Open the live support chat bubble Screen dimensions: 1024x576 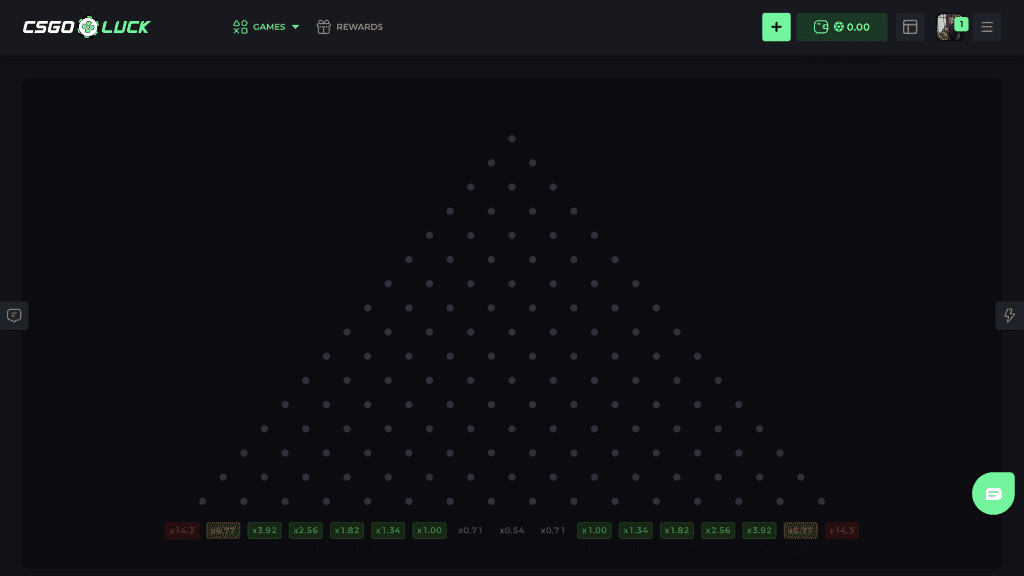[x=993, y=493]
